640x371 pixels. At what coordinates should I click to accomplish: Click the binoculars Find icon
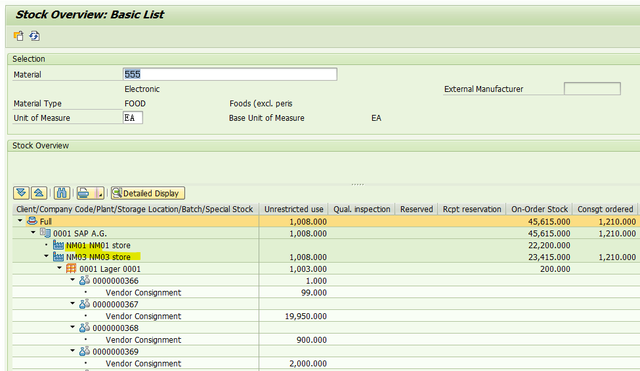(62, 193)
